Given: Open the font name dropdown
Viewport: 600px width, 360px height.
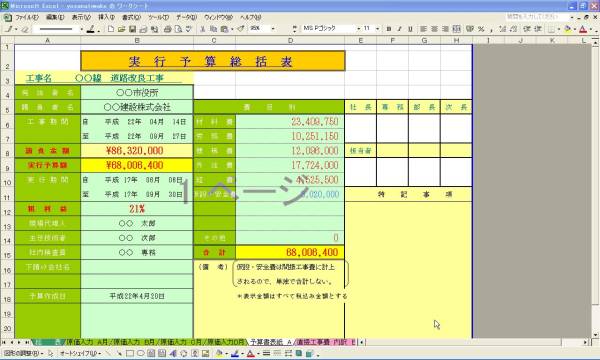Looking at the screenshot, I should 359,29.
